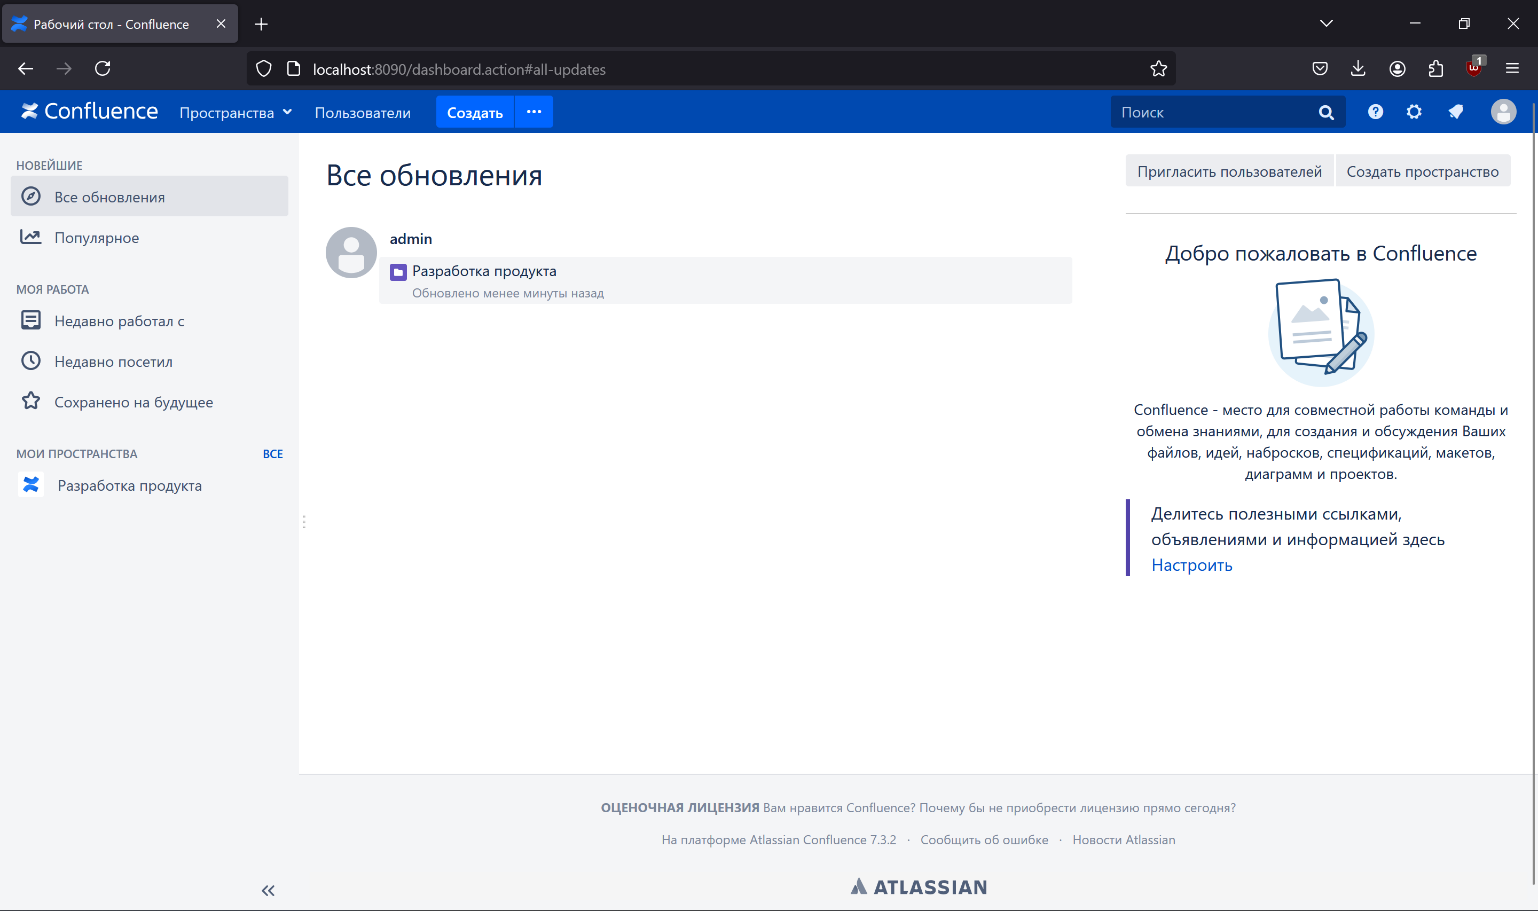Click the search magnifier icon
The width and height of the screenshot is (1538, 911).
(x=1326, y=113)
